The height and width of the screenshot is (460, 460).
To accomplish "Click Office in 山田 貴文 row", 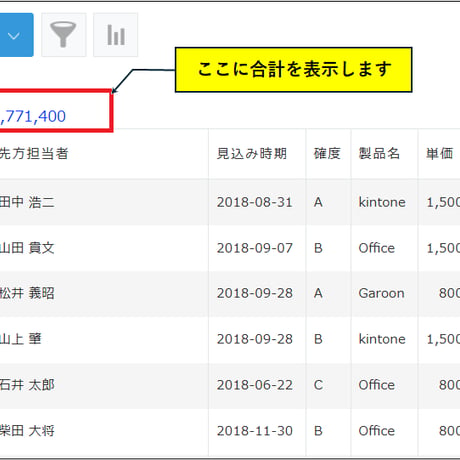I will coord(377,248).
